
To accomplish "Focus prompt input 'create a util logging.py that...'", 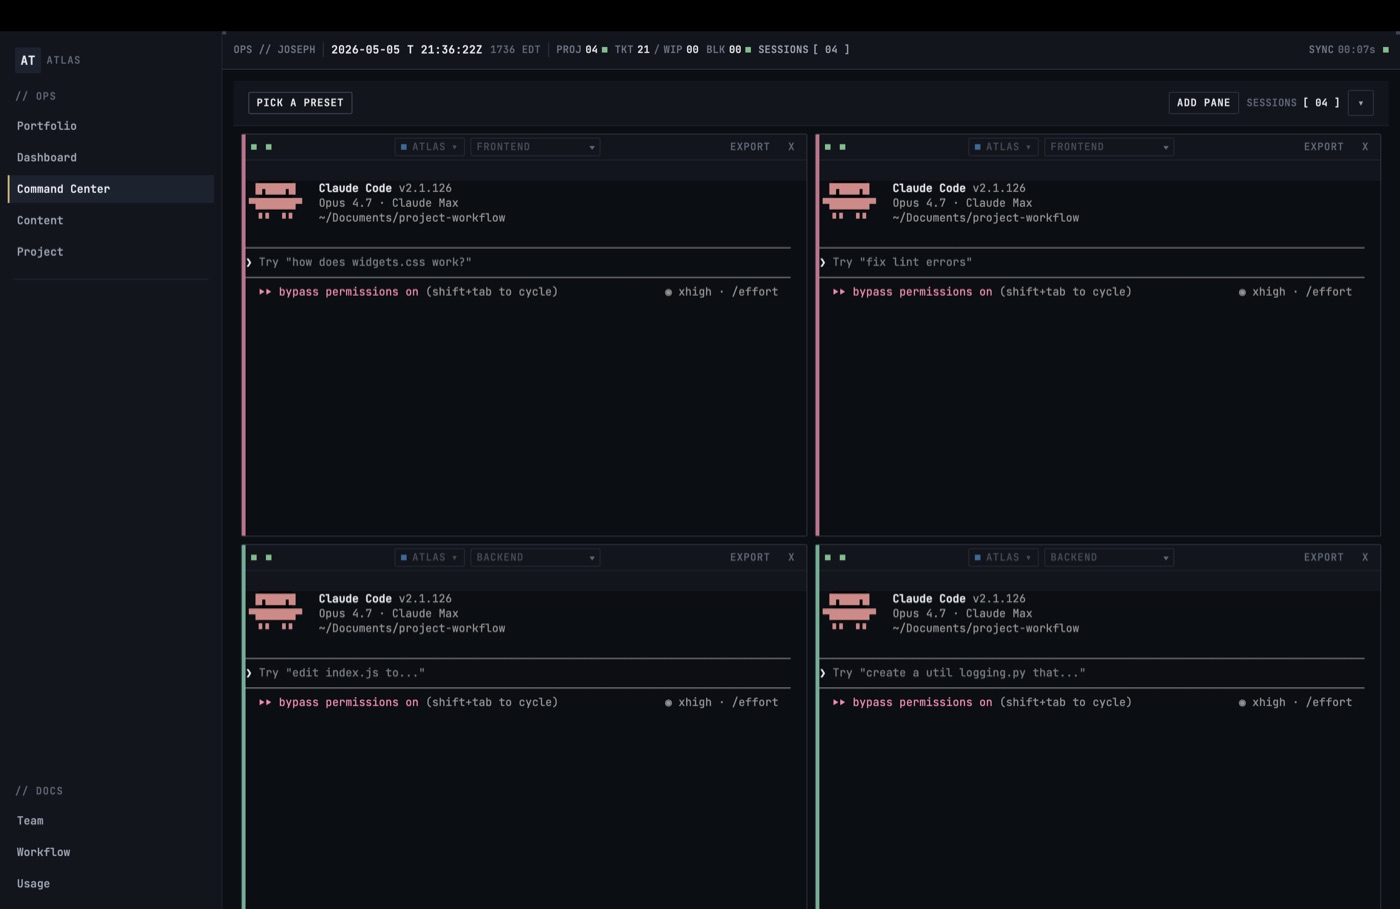I will tap(1092, 673).
